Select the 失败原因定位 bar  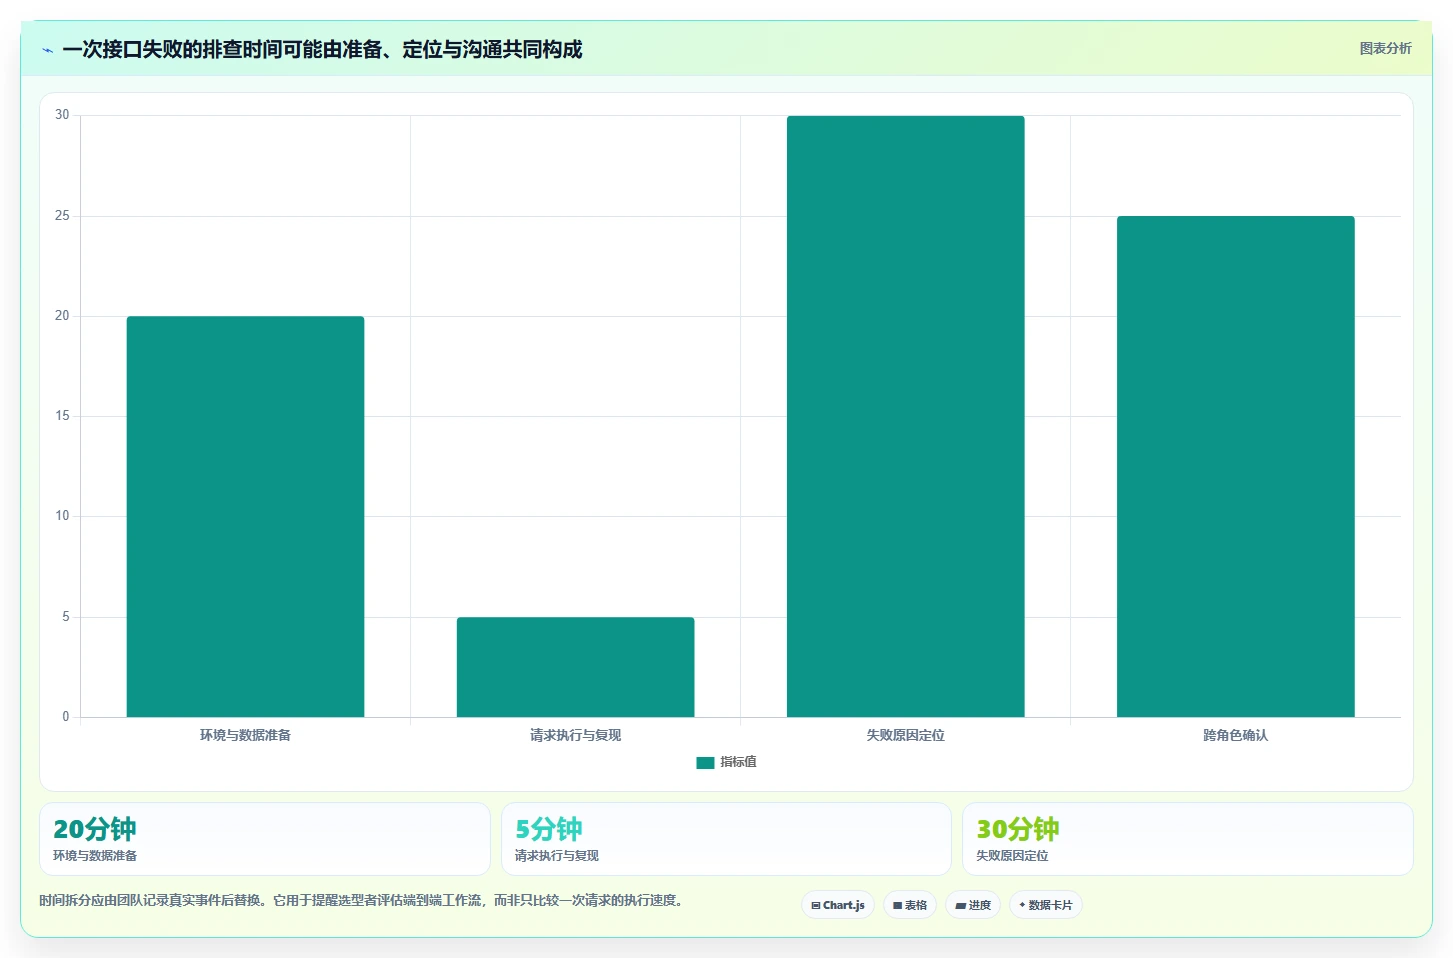coord(905,416)
